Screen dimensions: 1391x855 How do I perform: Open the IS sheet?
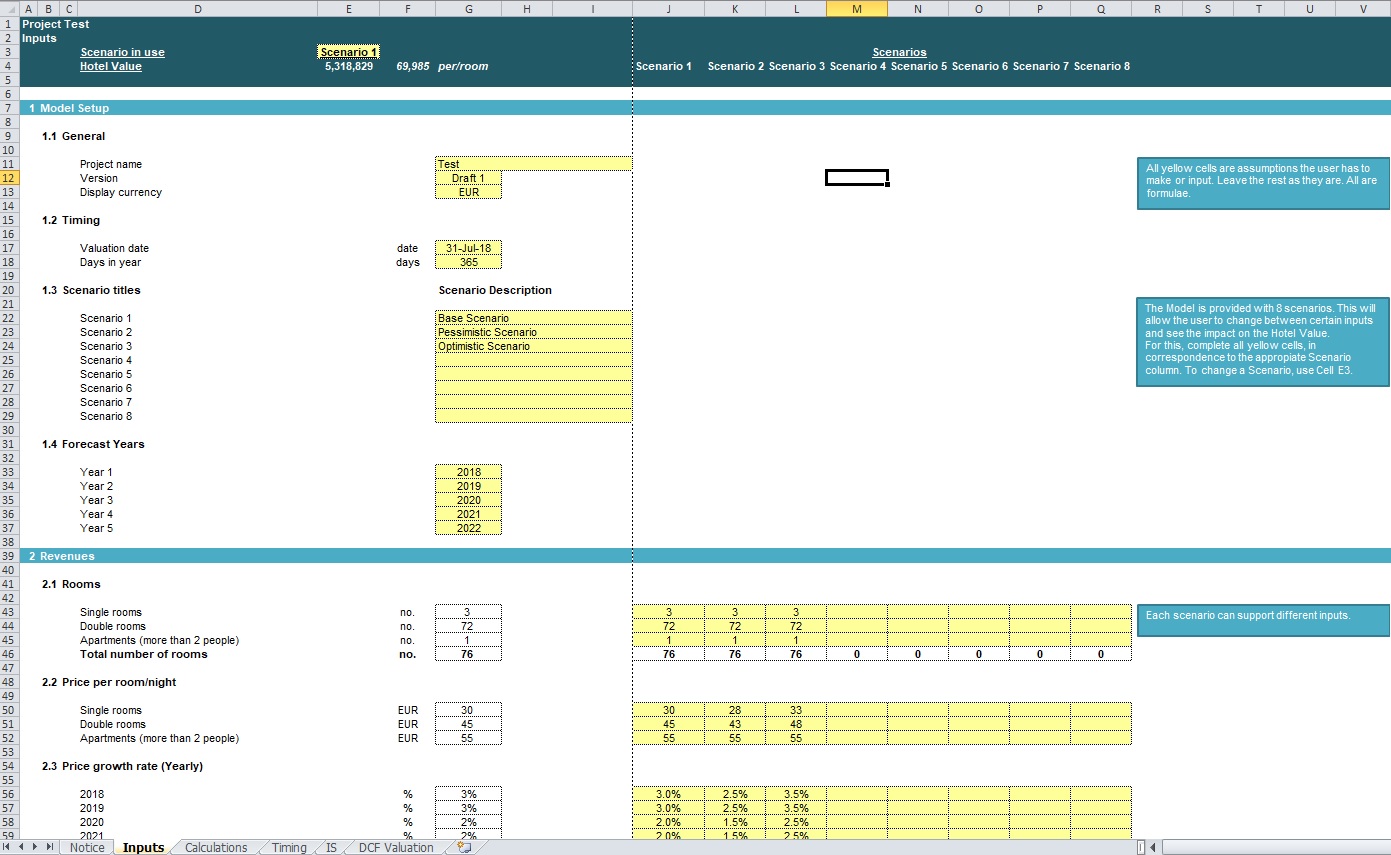pyautogui.click(x=330, y=847)
